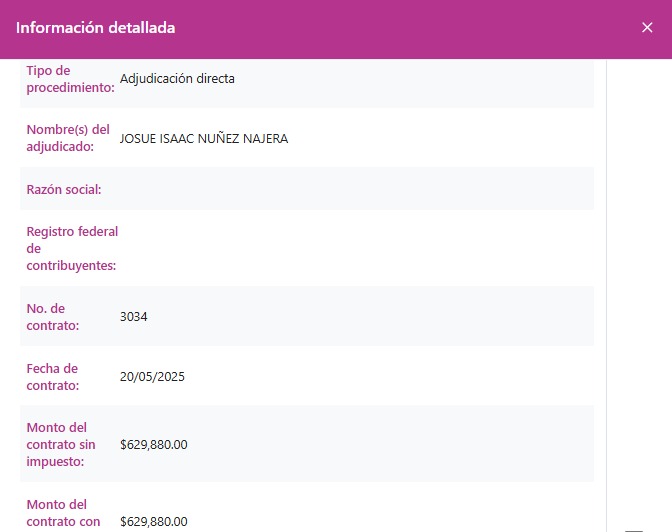Select the contract date 20/05/2025
Screen dimensions: 672x532
coord(152,377)
